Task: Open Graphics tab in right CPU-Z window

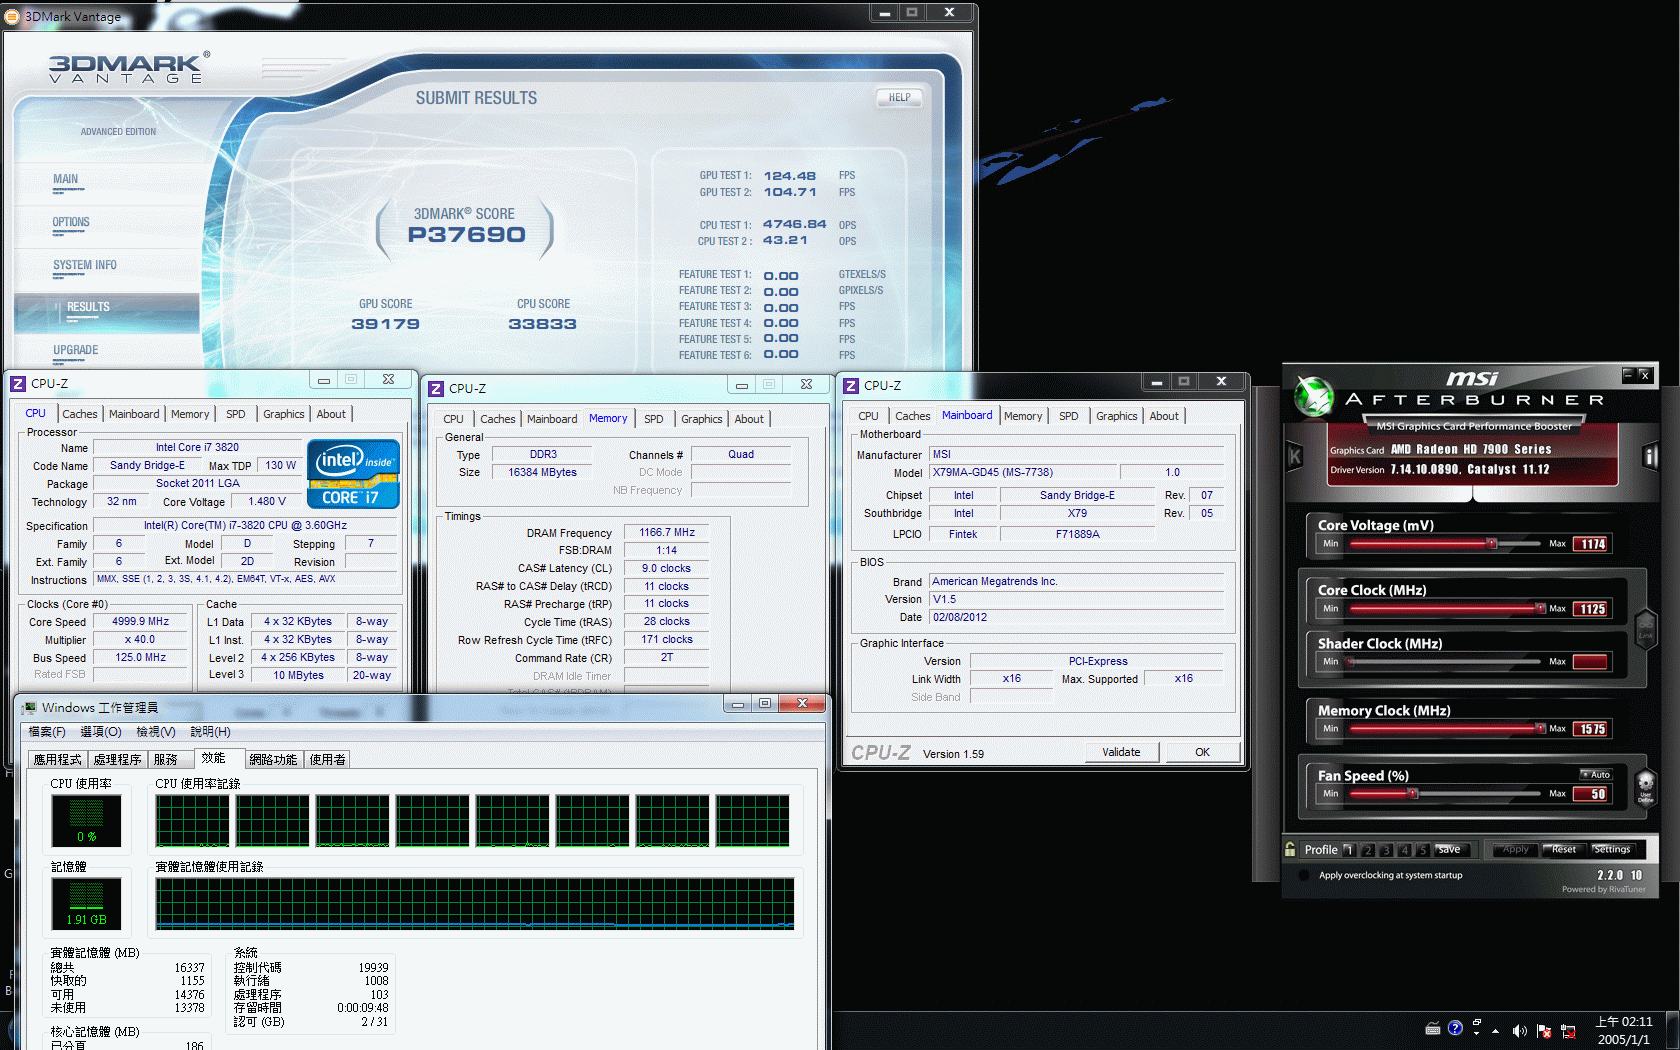Action: click(x=1117, y=416)
